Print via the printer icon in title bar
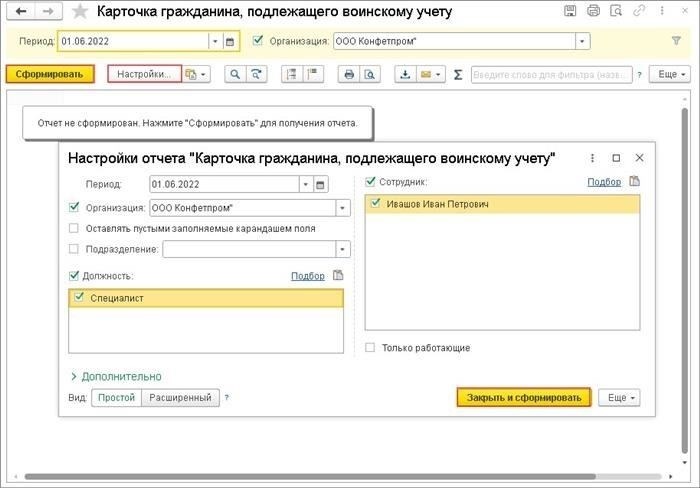The image size is (700, 488). pyautogui.click(x=593, y=10)
